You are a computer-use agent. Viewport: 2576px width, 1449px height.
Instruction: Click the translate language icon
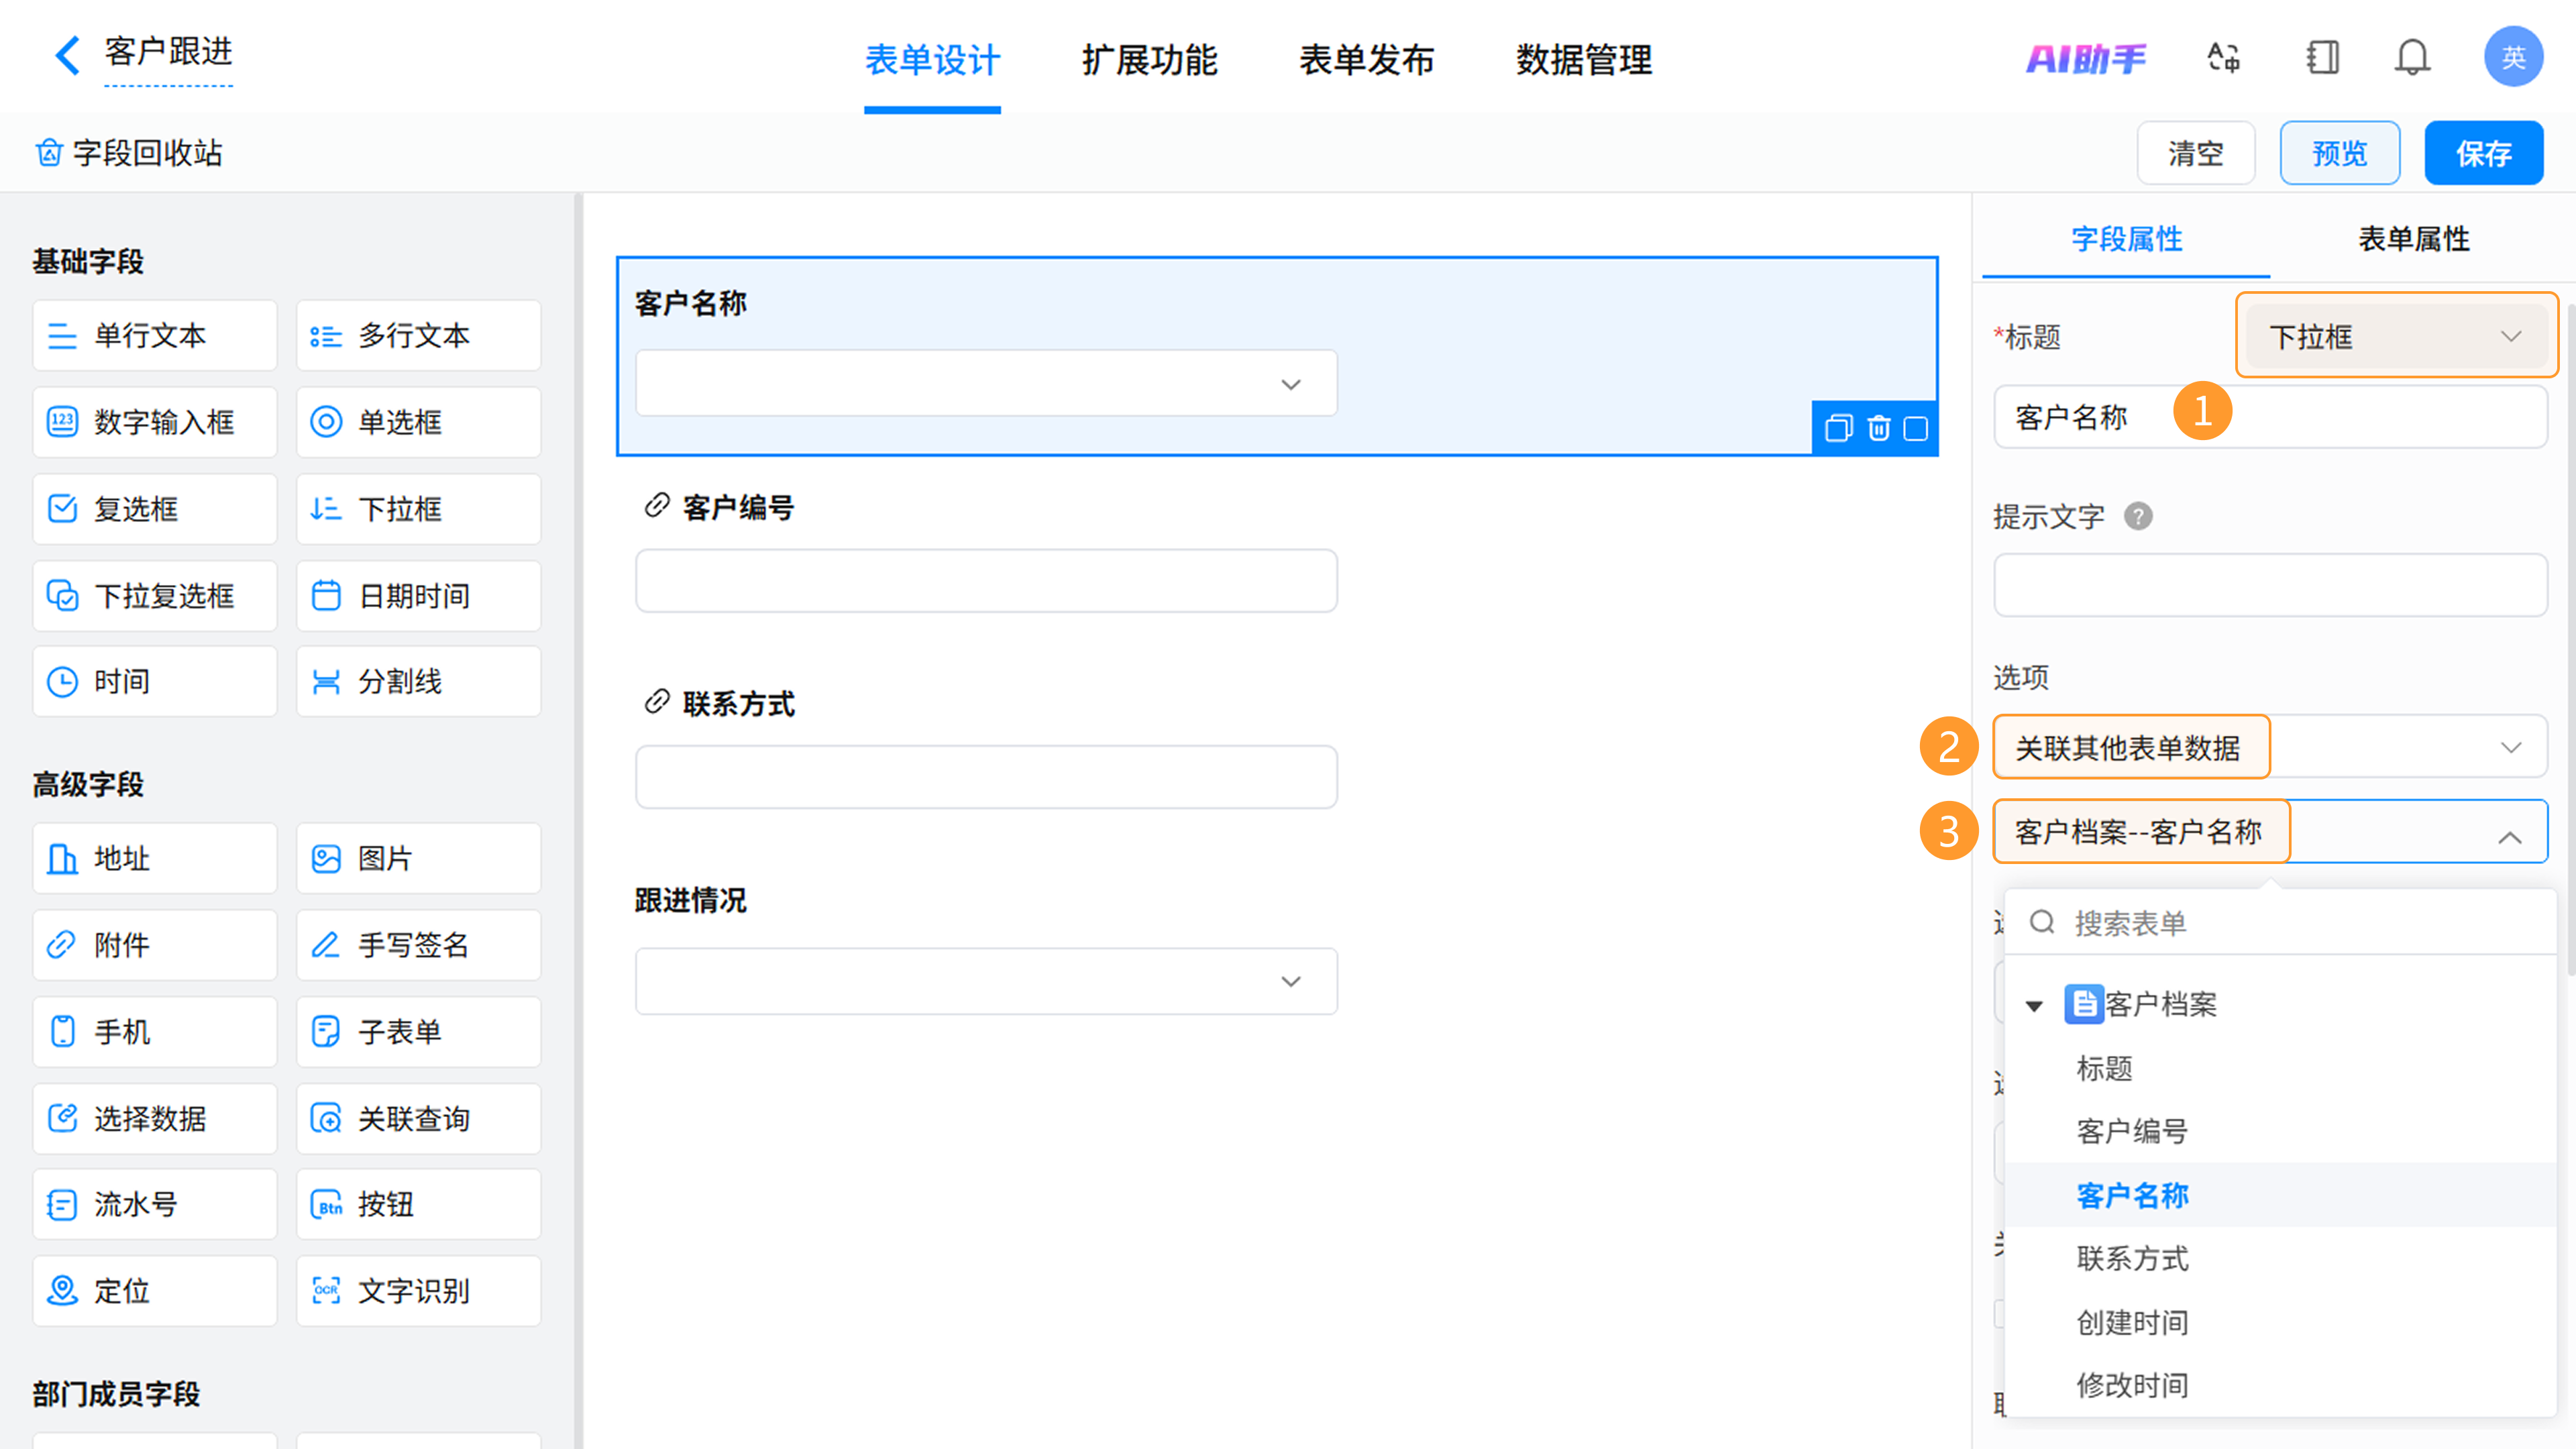click(2223, 58)
